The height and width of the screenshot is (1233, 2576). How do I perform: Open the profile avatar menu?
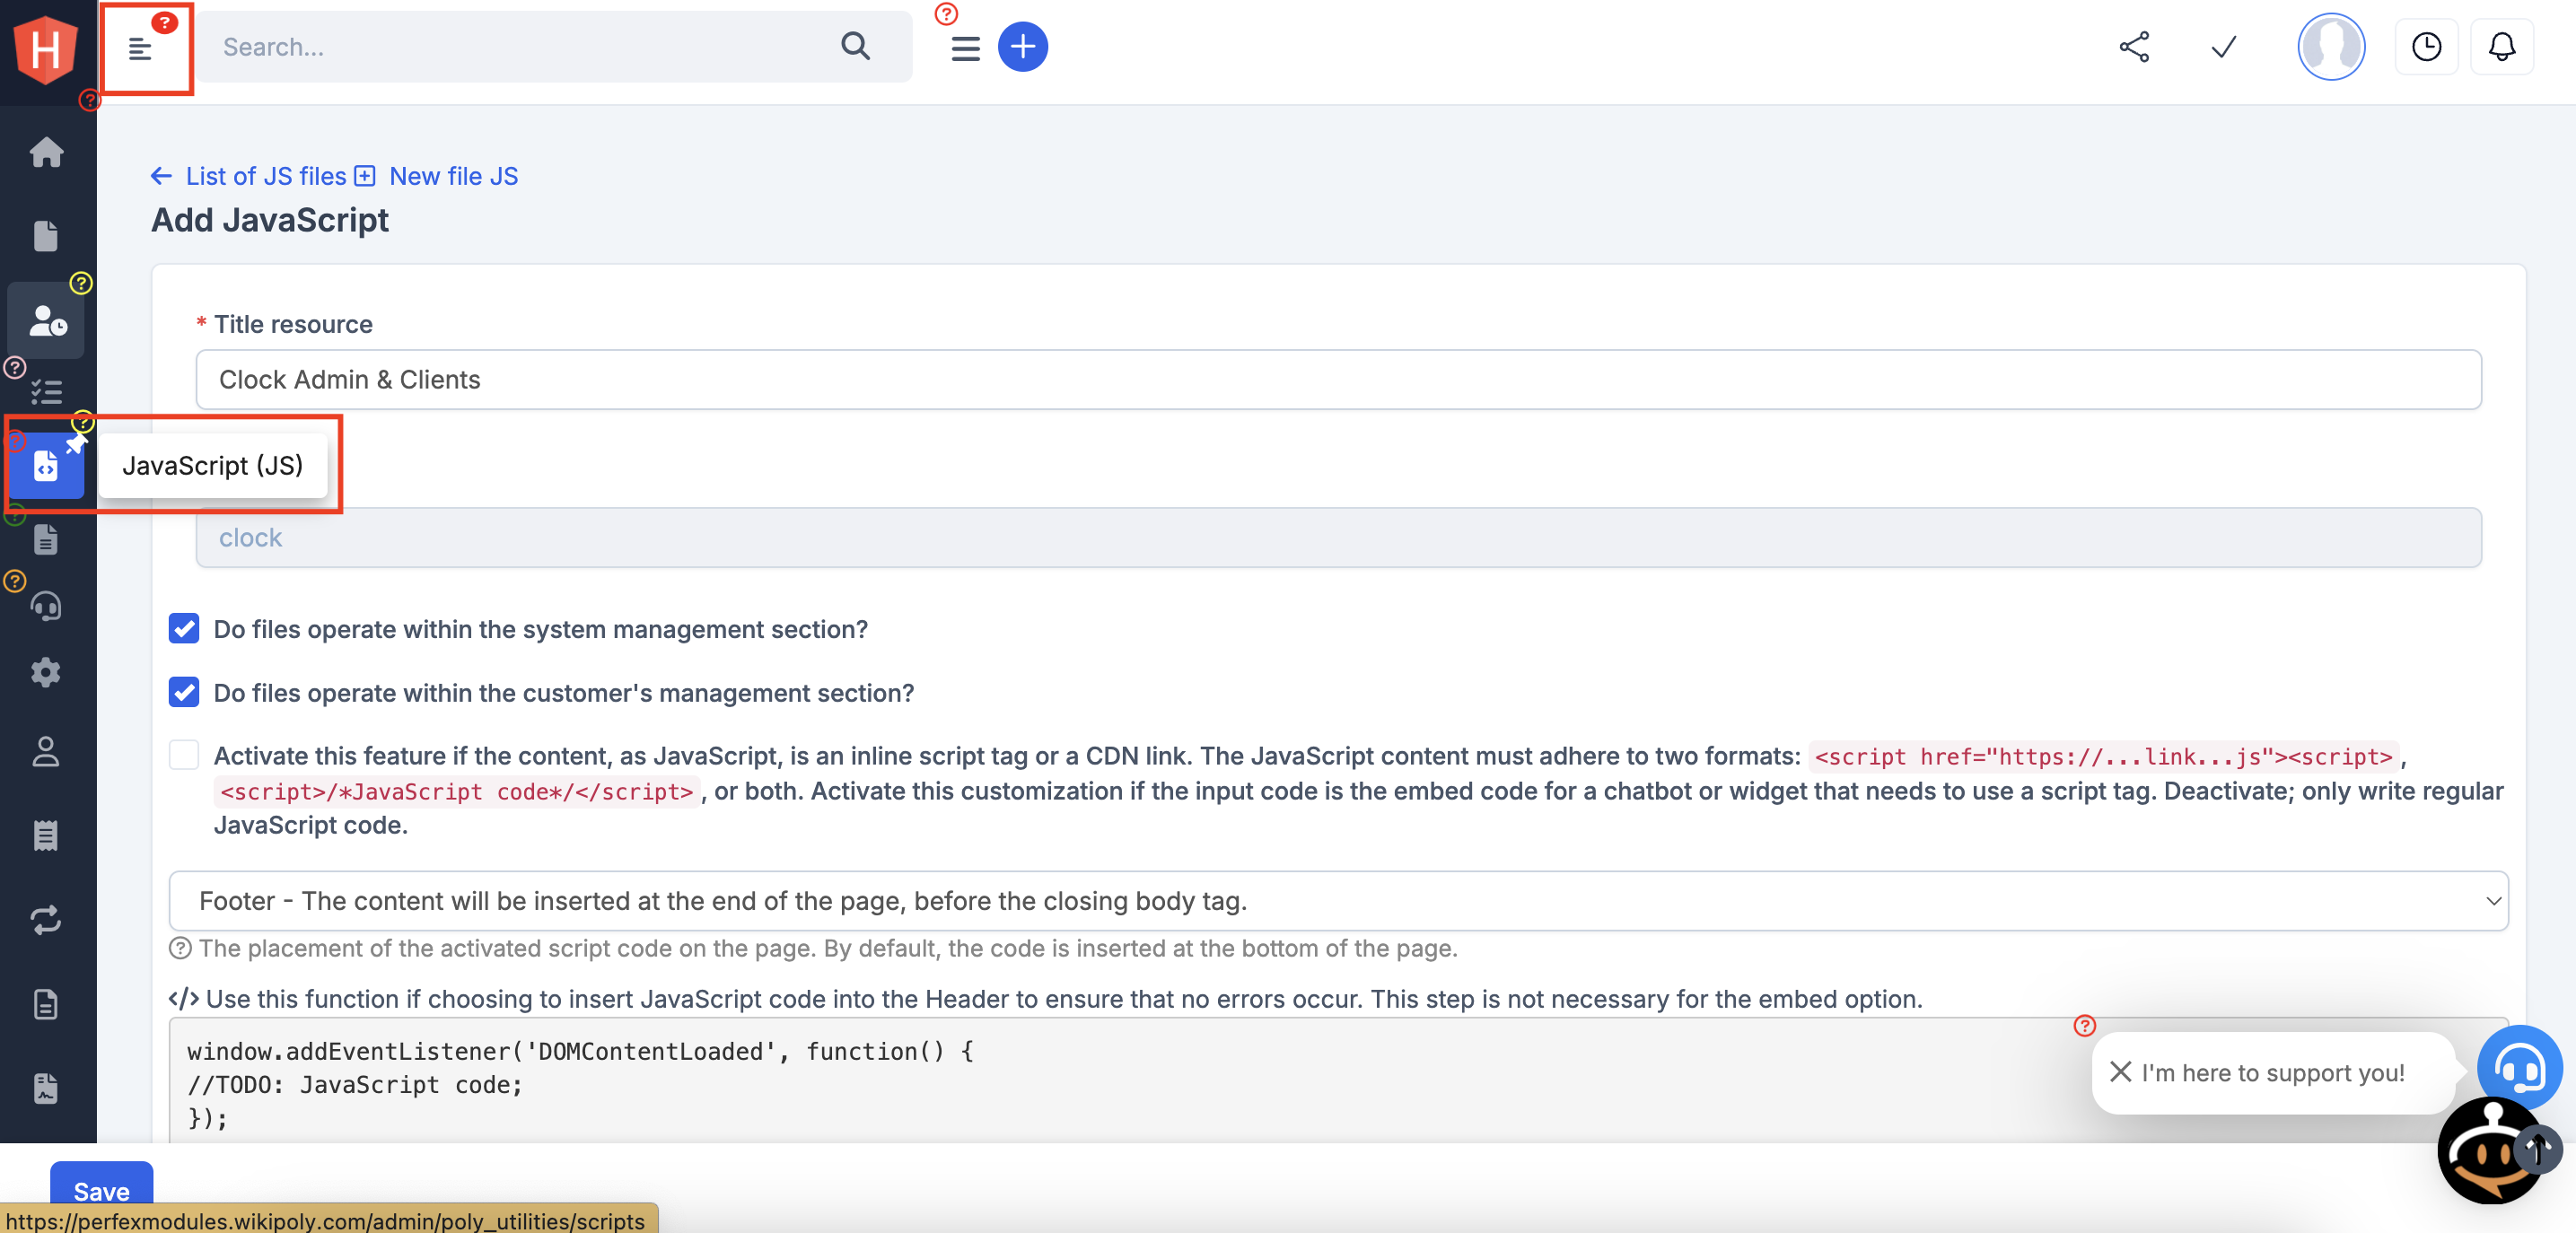tap(2330, 46)
